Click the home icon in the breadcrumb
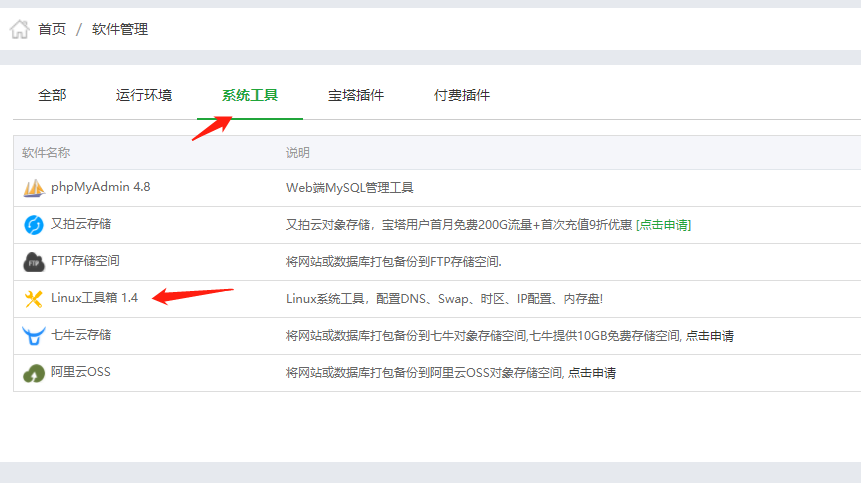 pos(19,29)
